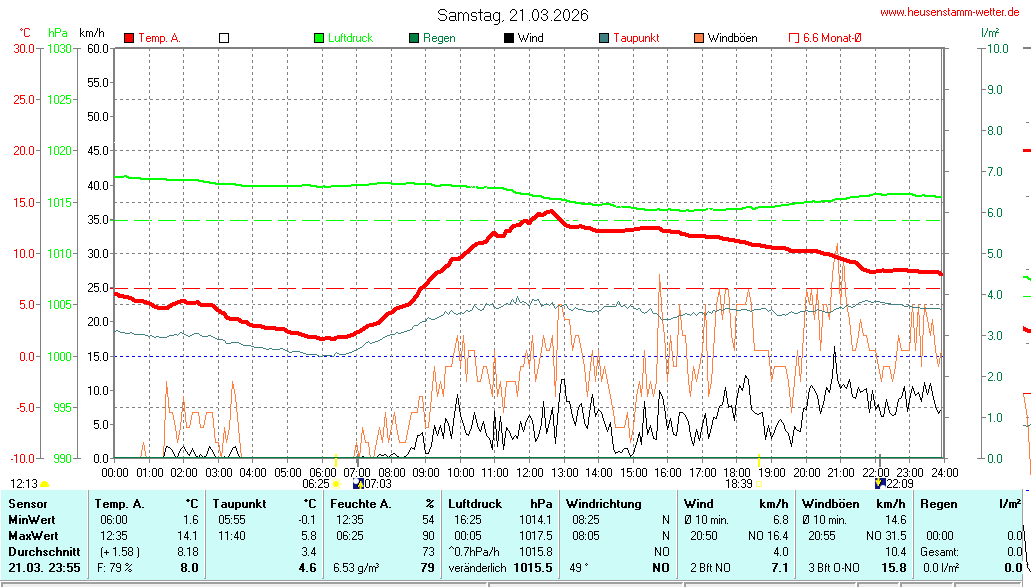Viewport: 1034px width, 587px height.
Task: Toggle the empty white legend box
Action: click(x=224, y=38)
